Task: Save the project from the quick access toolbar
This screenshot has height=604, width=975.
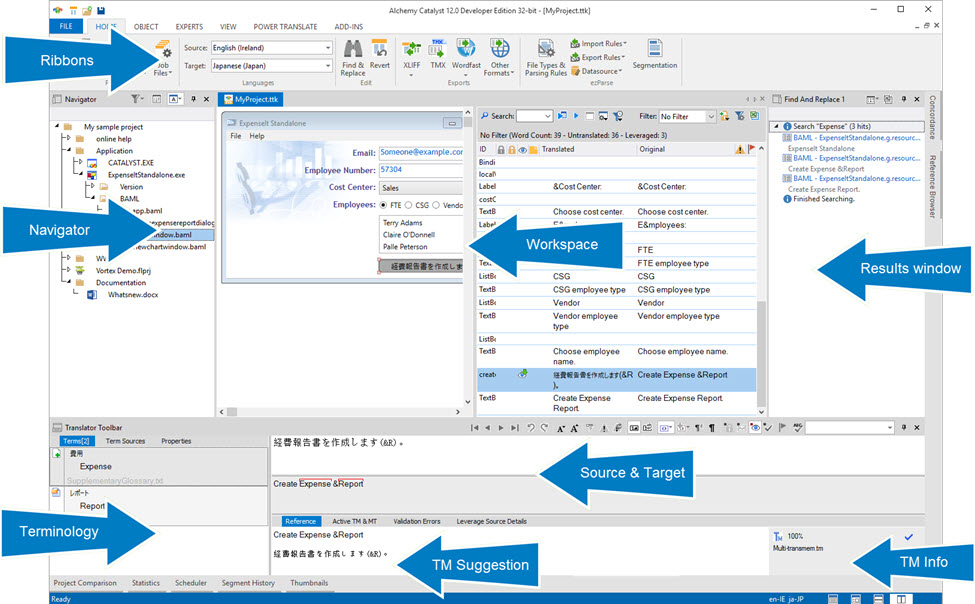Action: pyautogui.click(x=101, y=11)
